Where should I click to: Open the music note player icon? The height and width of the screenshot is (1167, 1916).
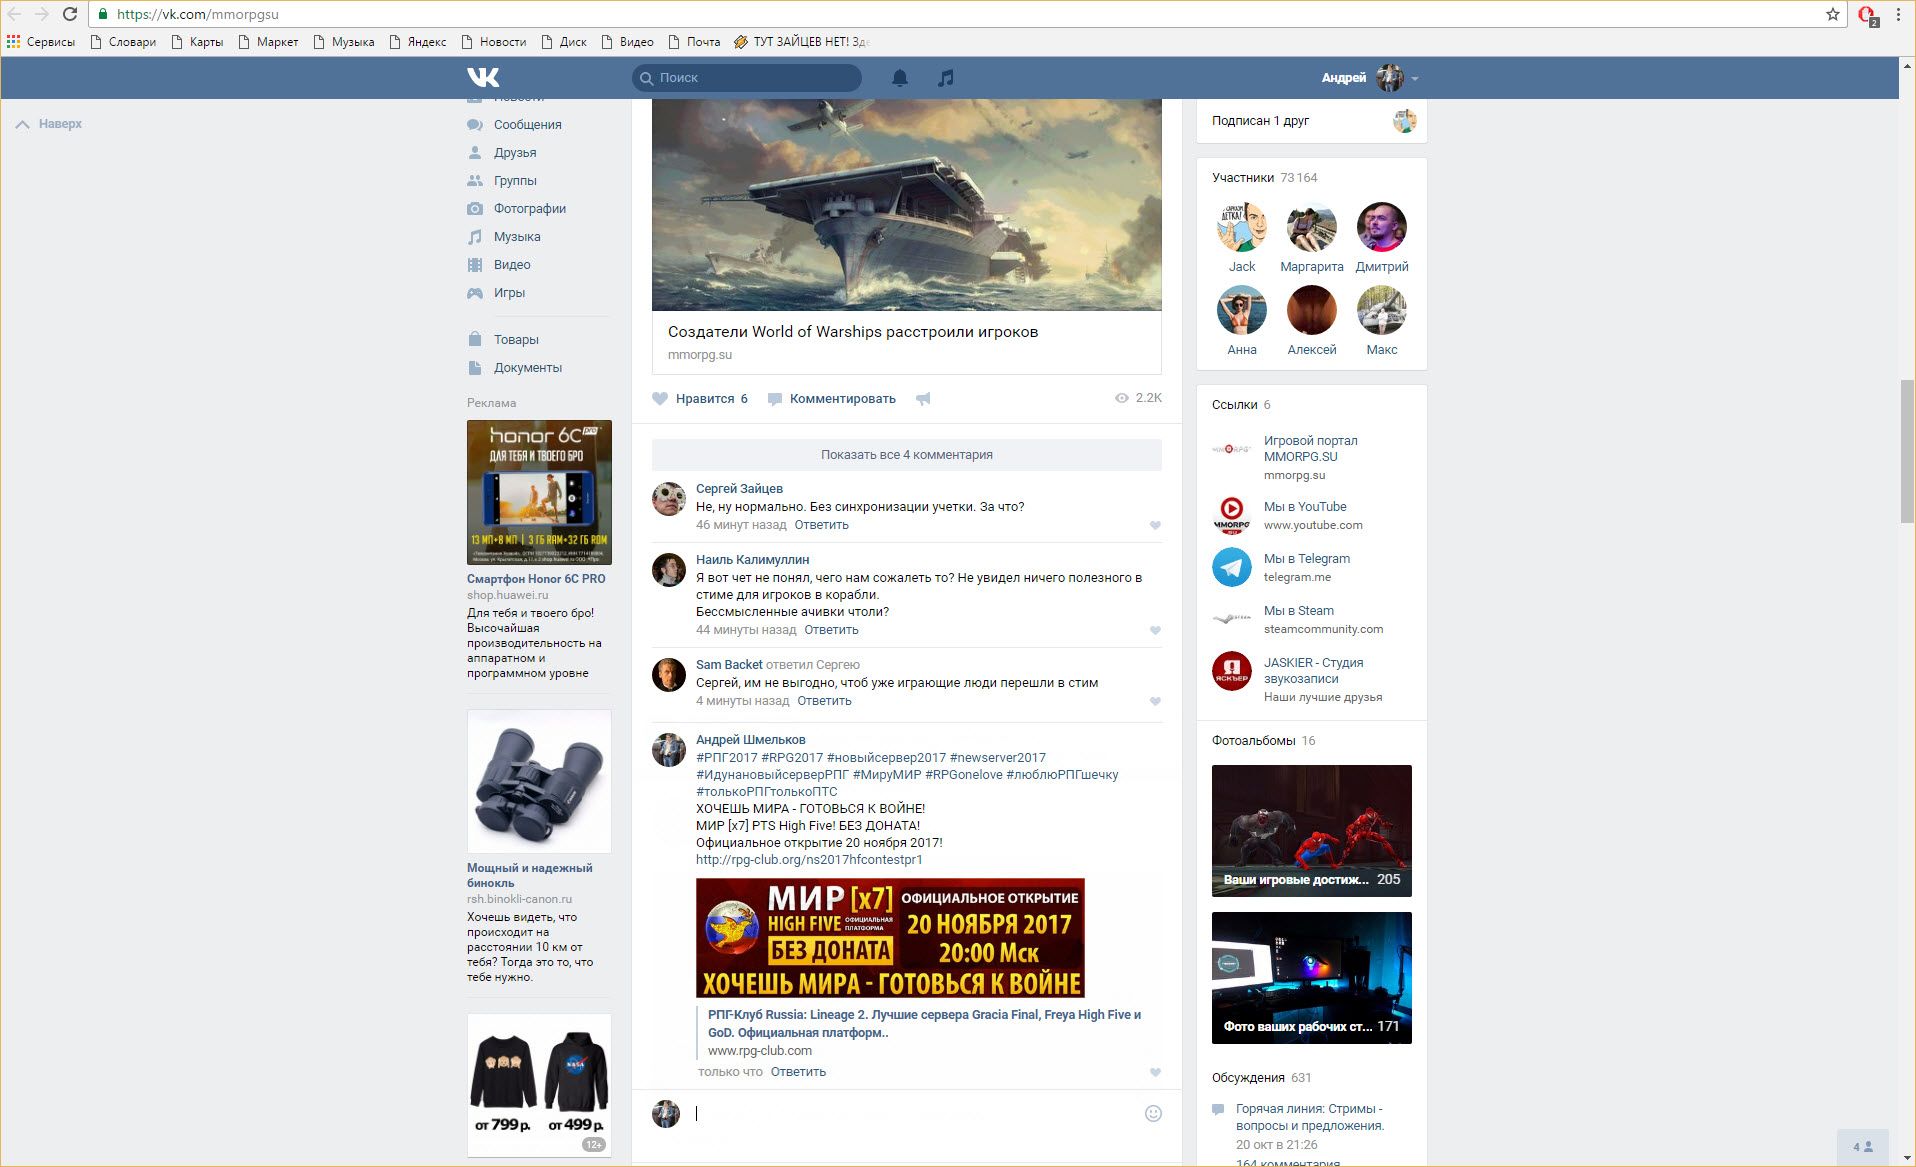(946, 78)
